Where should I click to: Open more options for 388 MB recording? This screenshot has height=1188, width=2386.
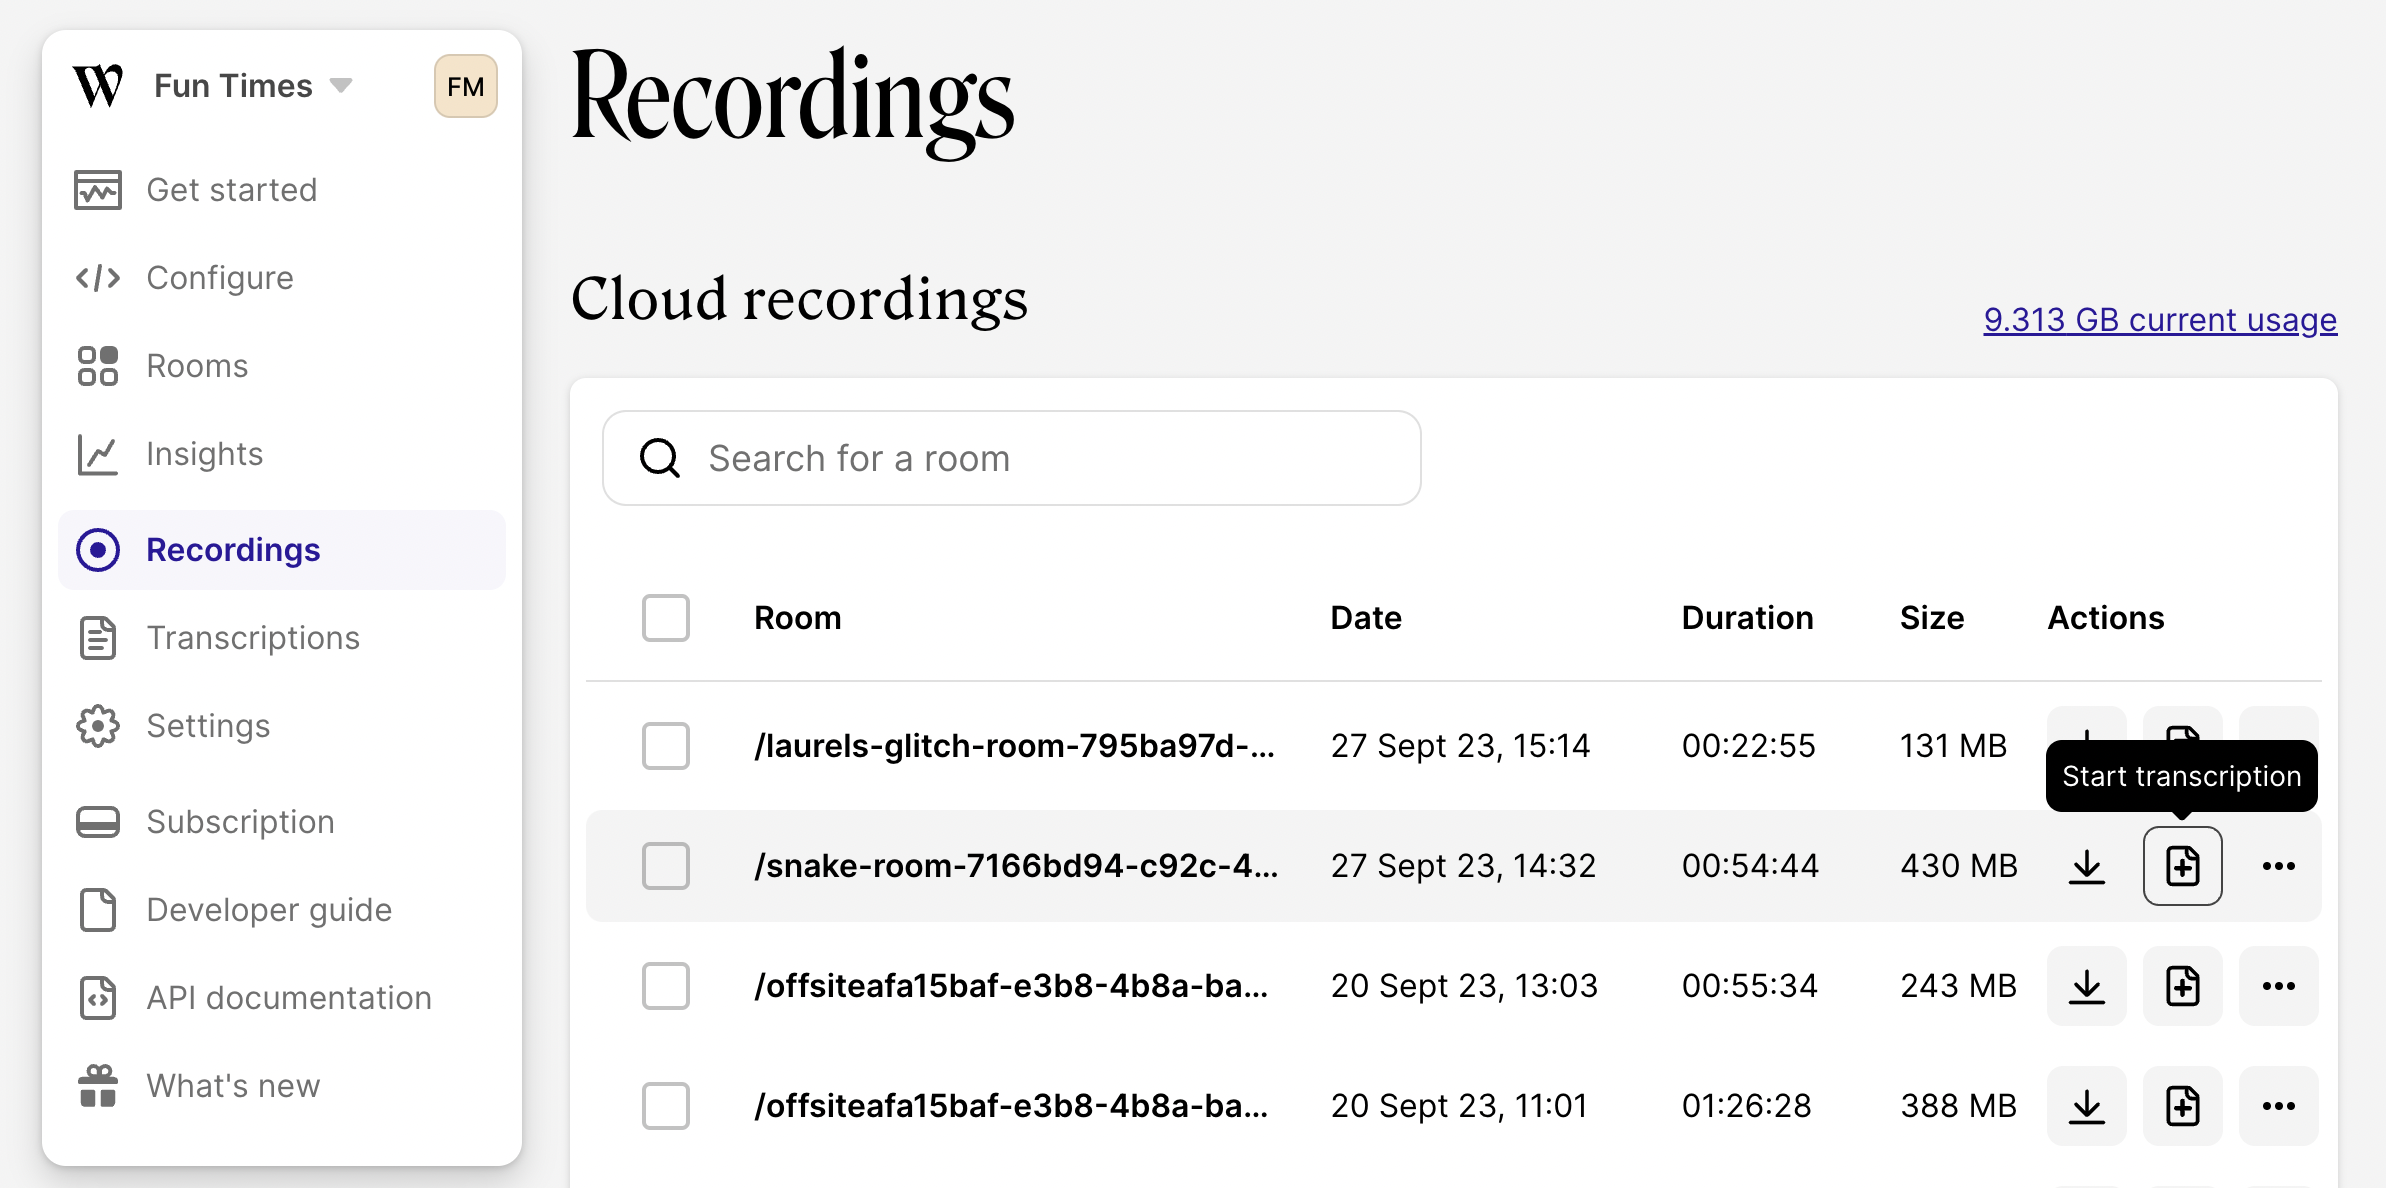[x=2278, y=1106]
